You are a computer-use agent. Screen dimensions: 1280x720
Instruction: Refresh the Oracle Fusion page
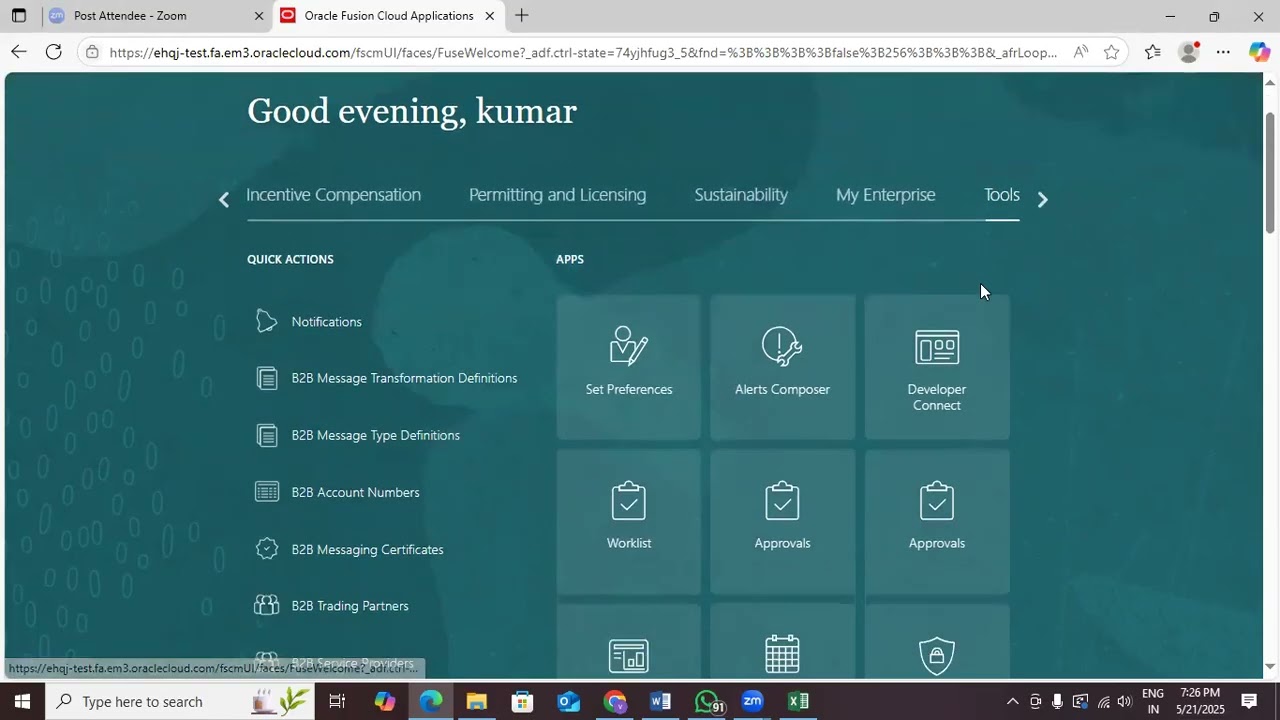click(54, 52)
